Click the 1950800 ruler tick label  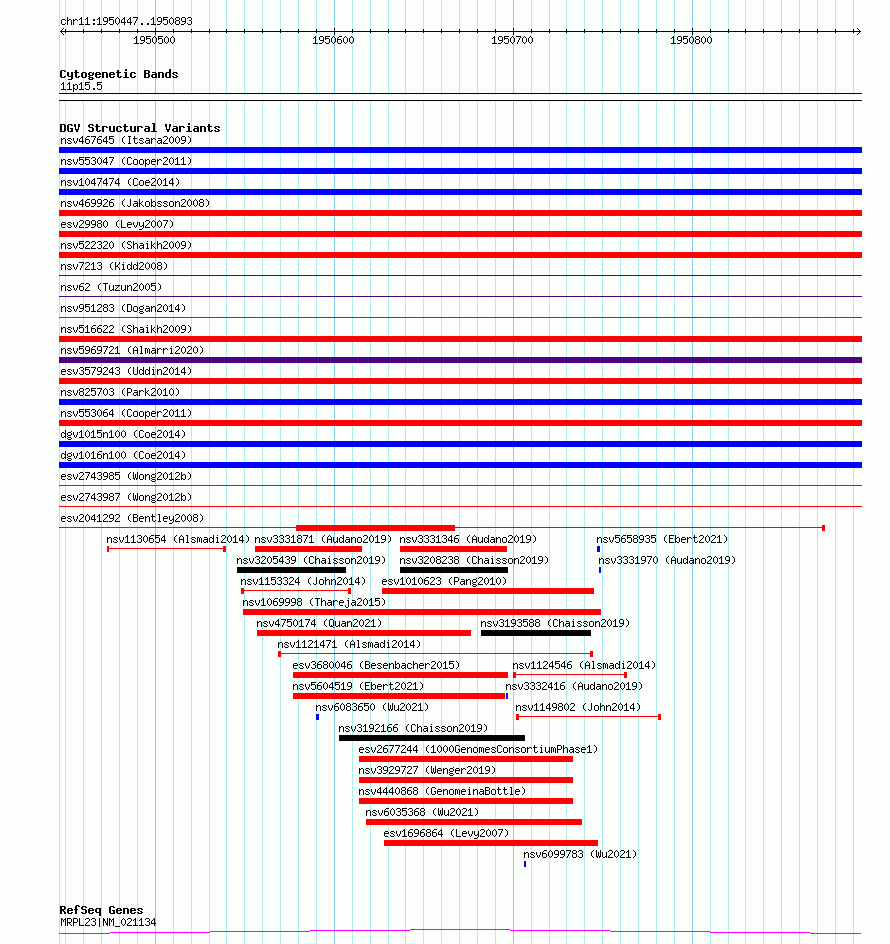coord(691,40)
